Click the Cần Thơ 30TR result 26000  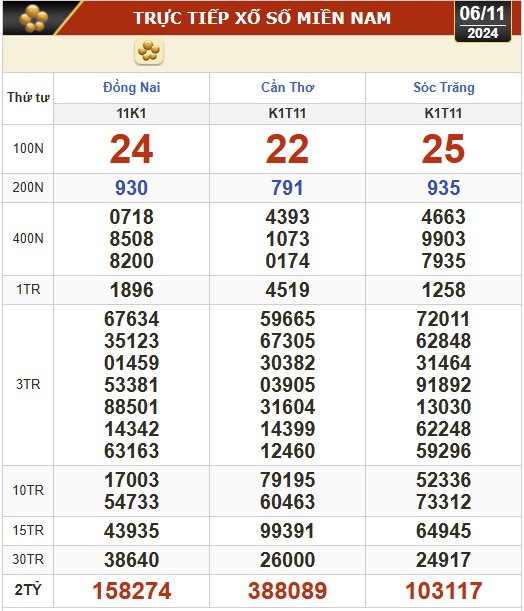tap(288, 560)
